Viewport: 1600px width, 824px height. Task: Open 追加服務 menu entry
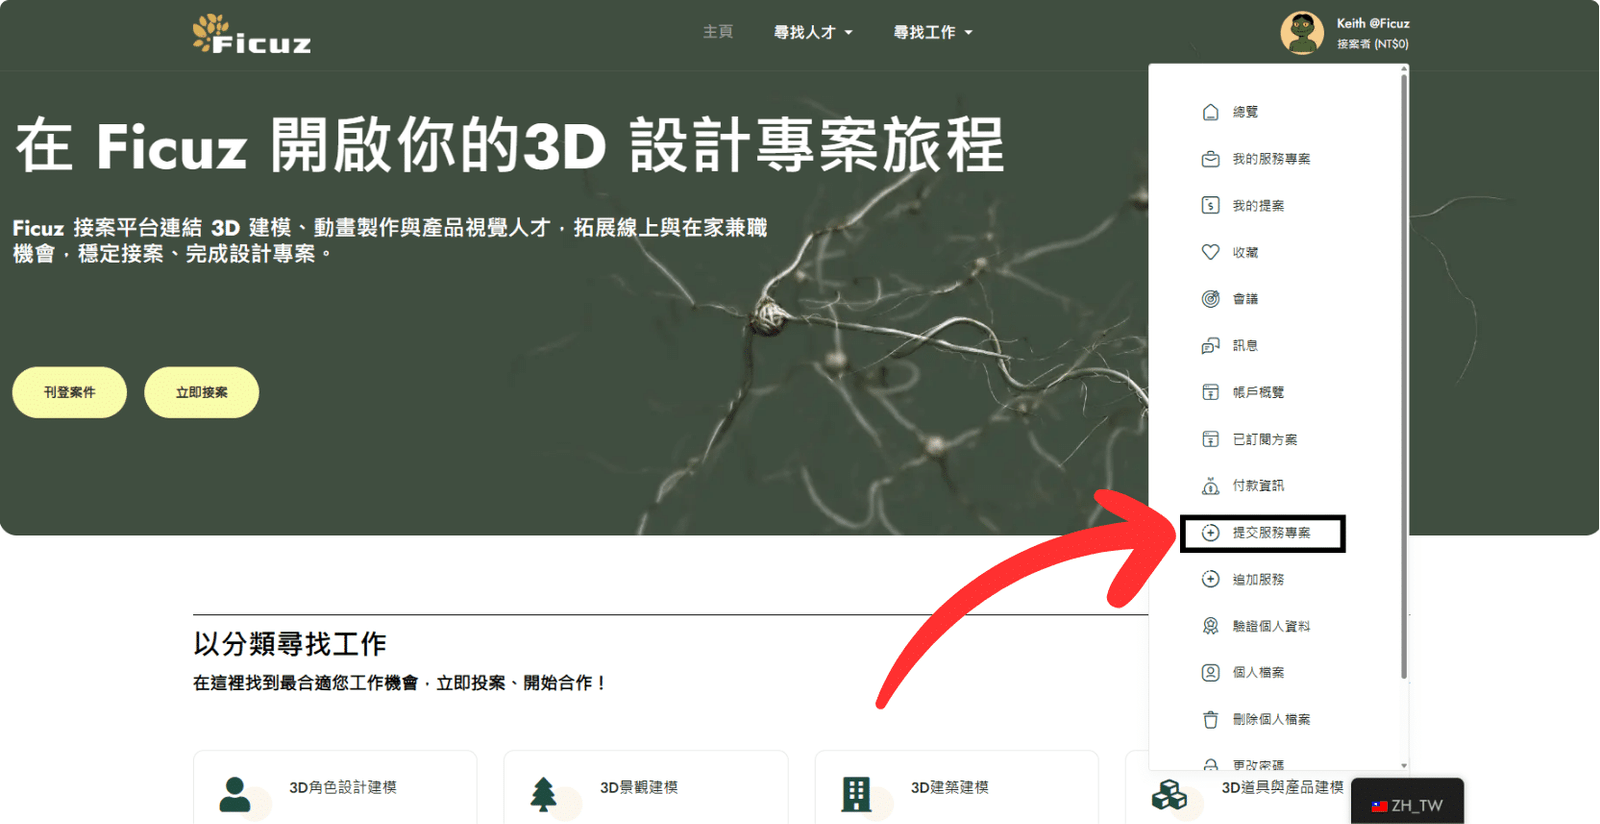point(1258,580)
